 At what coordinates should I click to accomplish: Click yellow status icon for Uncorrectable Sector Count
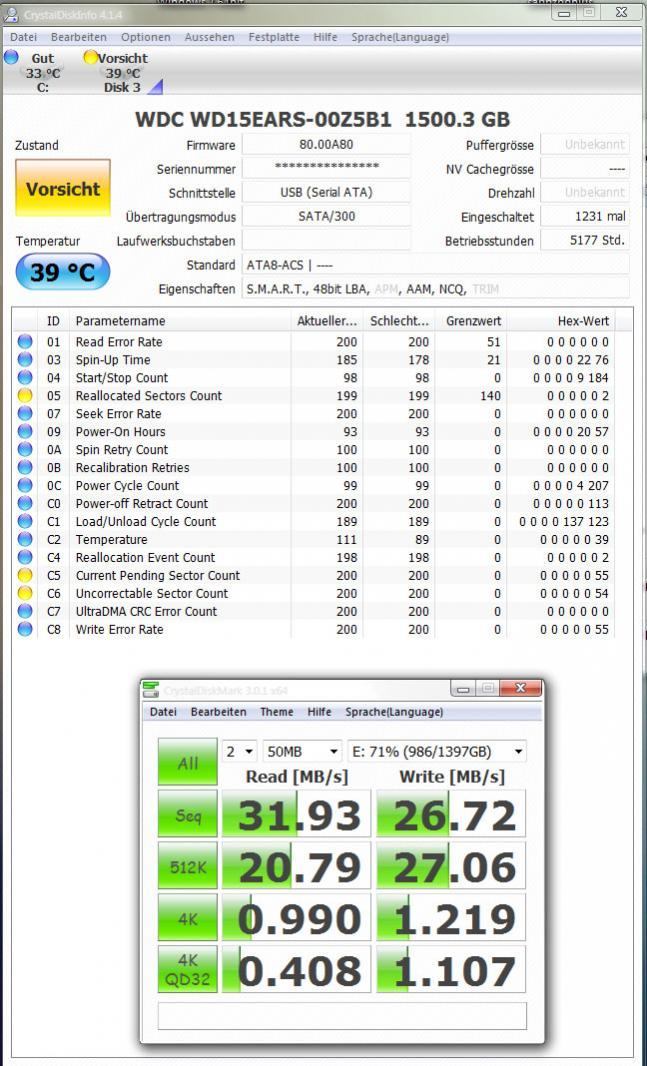coord(25,593)
